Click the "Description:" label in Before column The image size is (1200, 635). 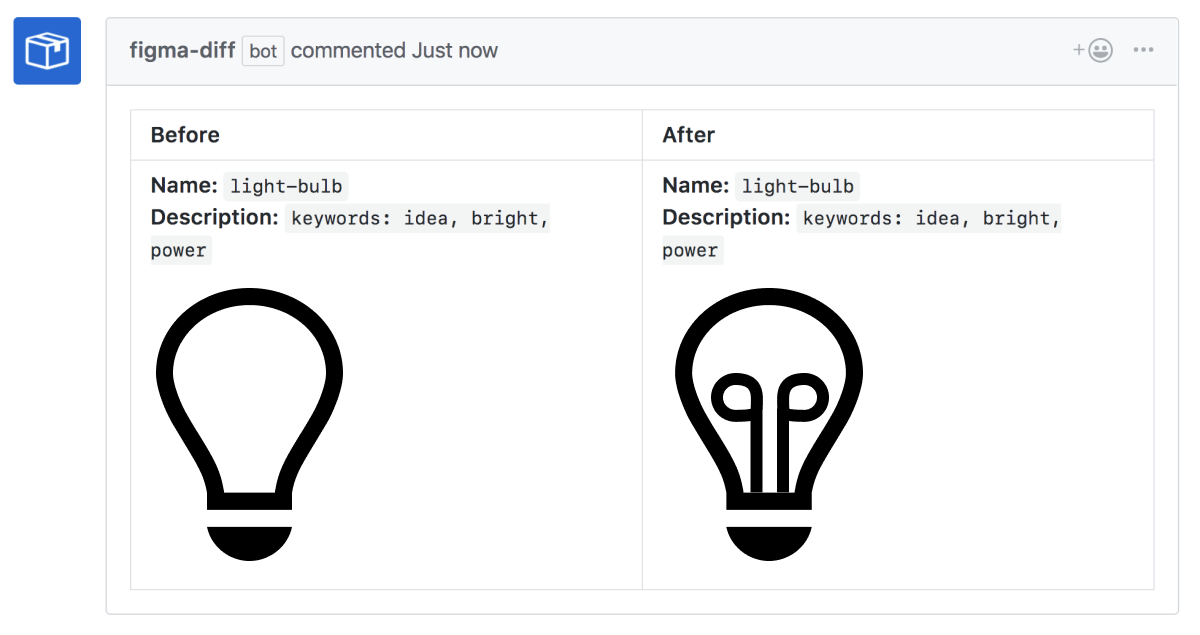[x=214, y=218]
